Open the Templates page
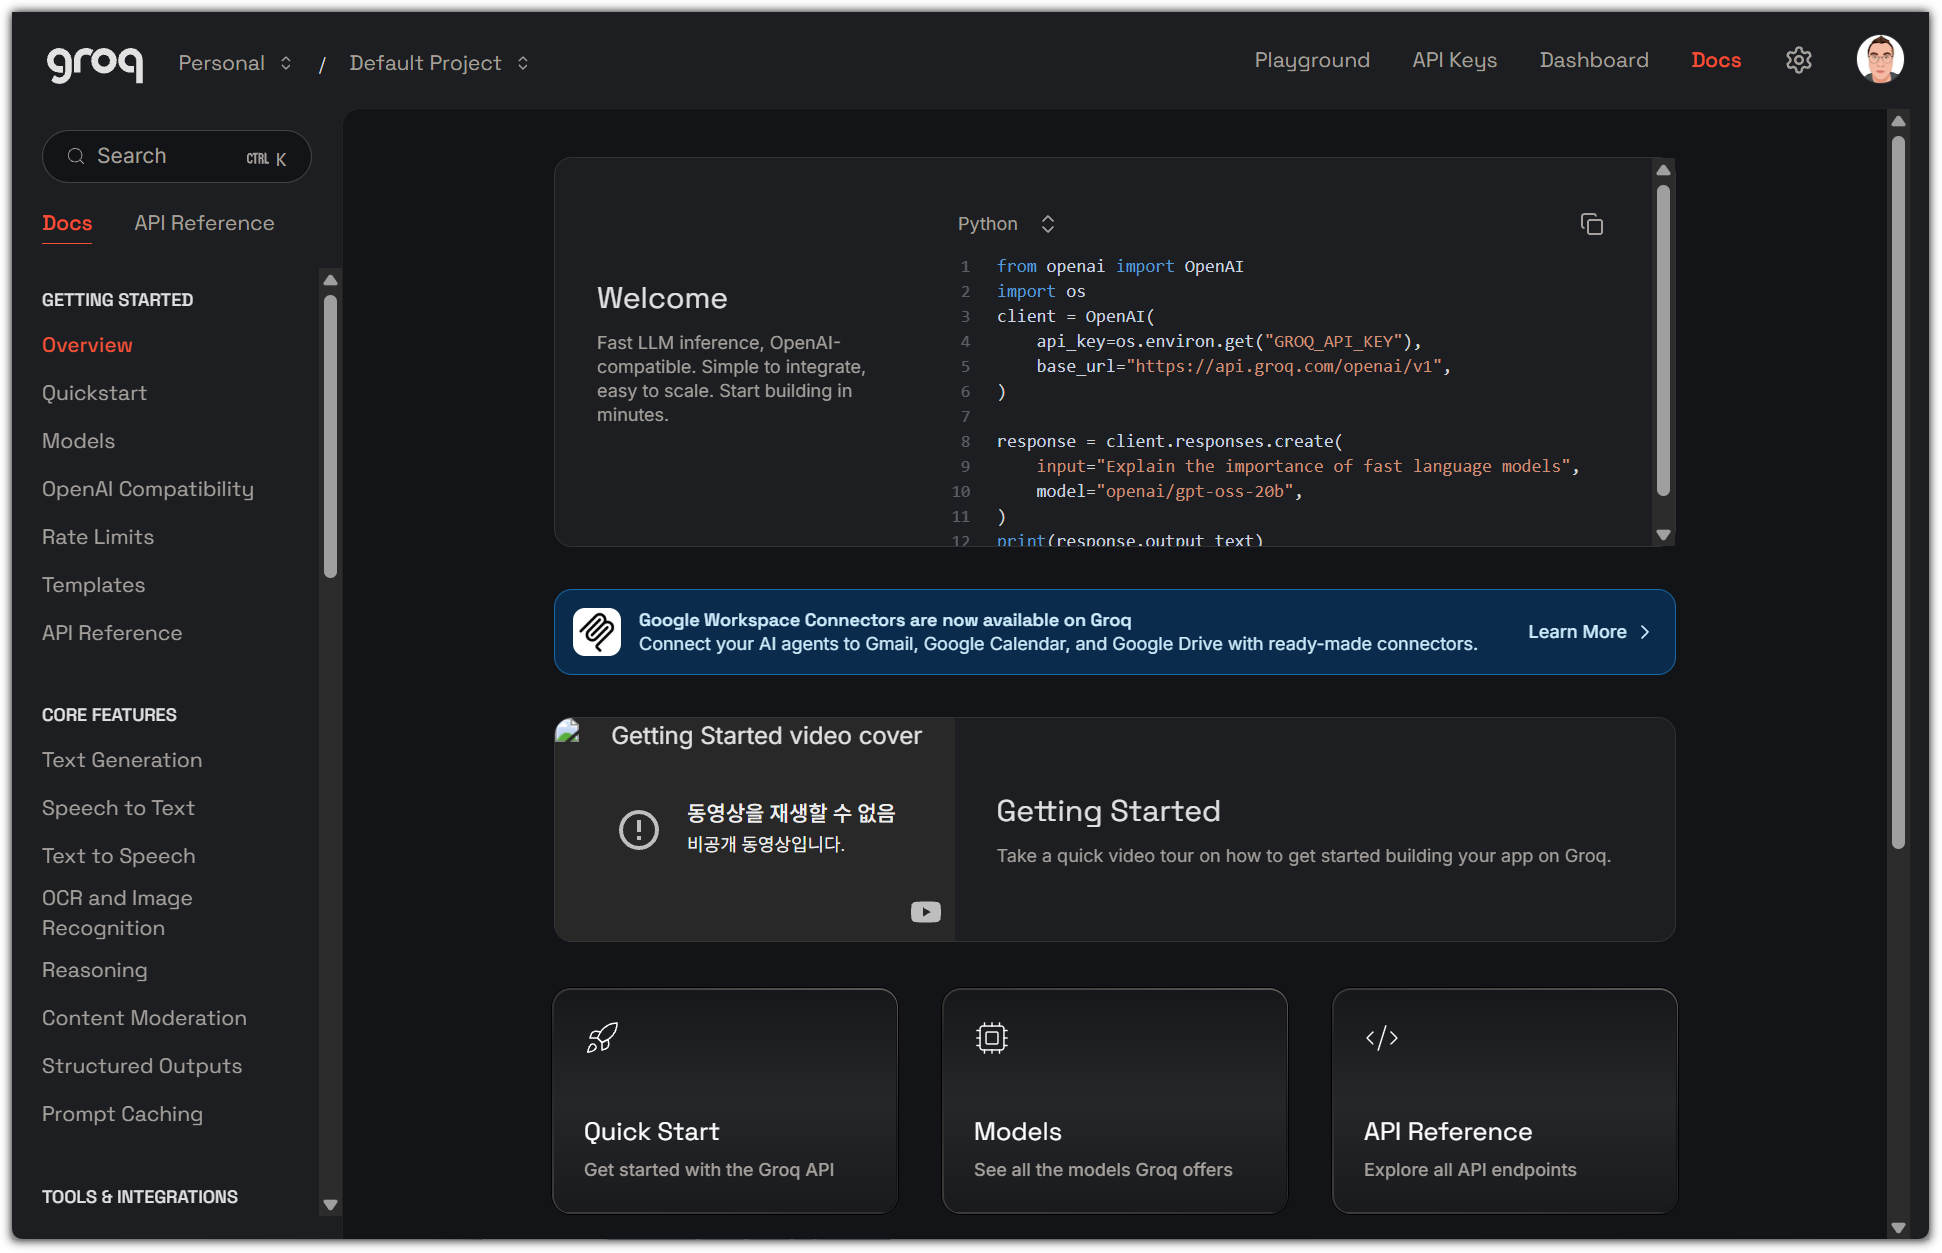Screen dimensions: 1942x1253 coord(93,585)
